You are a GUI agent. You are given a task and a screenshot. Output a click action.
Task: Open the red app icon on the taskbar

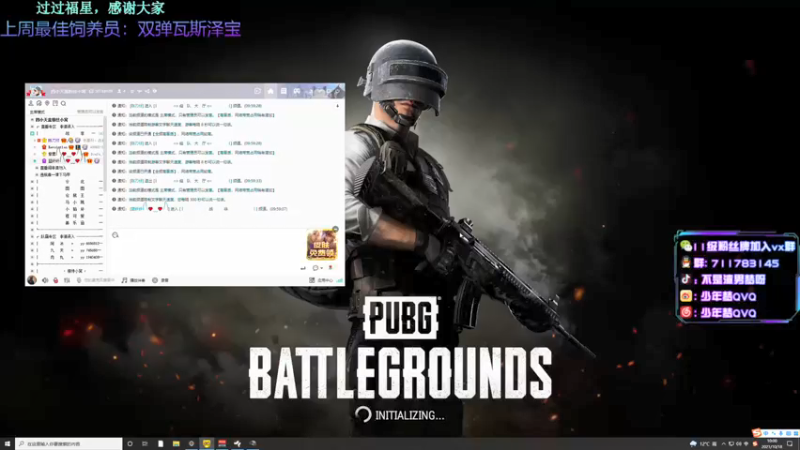point(222,444)
